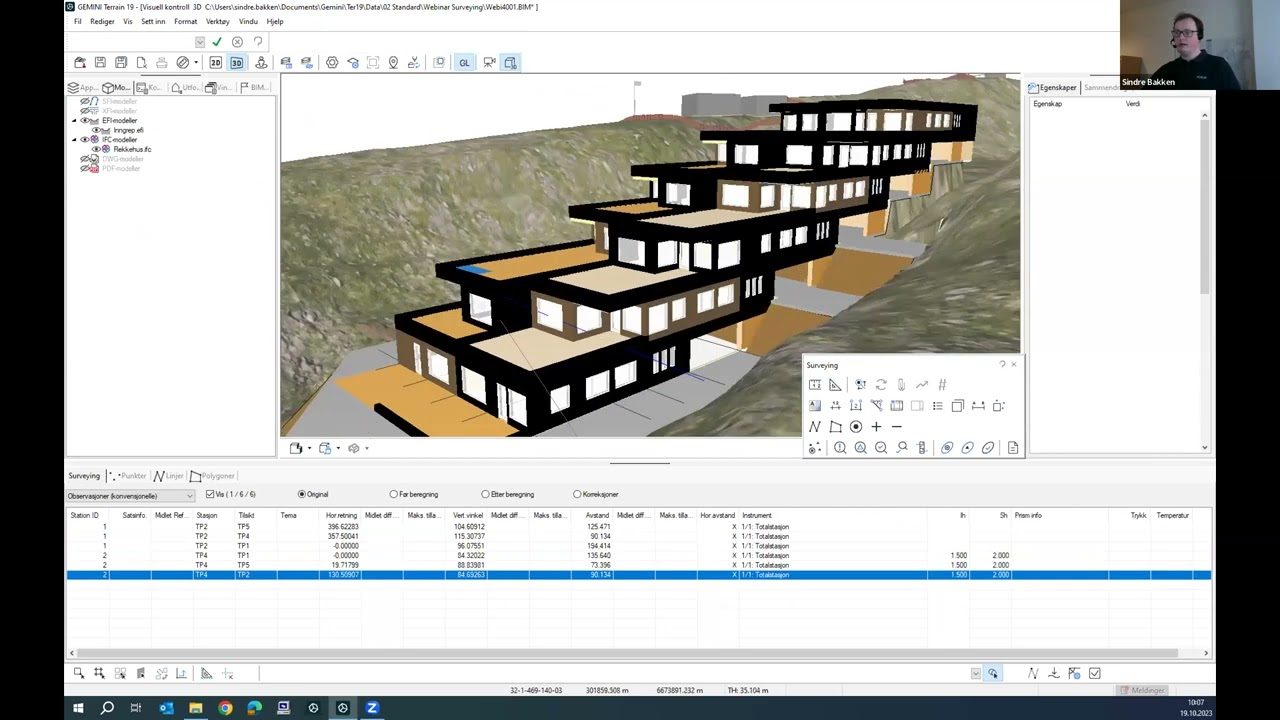Image resolution: width=1280 pixels, height=720 pixels.
Task: Sort the table by the Avstand column header
Action: click(597, 515)
